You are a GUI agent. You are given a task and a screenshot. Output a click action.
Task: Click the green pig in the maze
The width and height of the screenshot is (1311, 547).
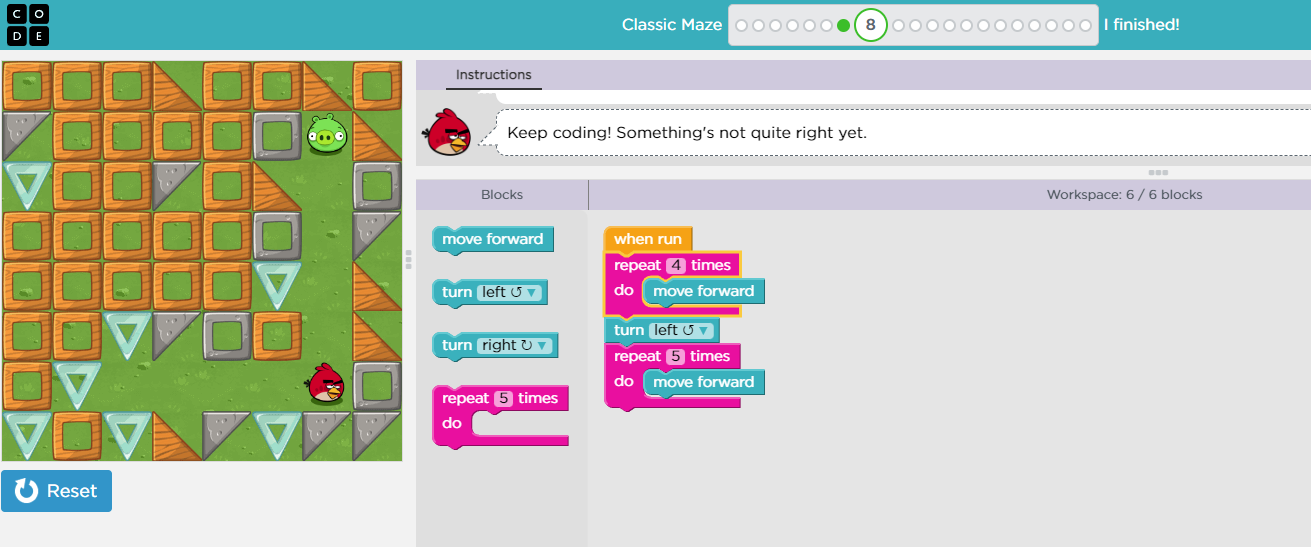(x=325, y=135)
